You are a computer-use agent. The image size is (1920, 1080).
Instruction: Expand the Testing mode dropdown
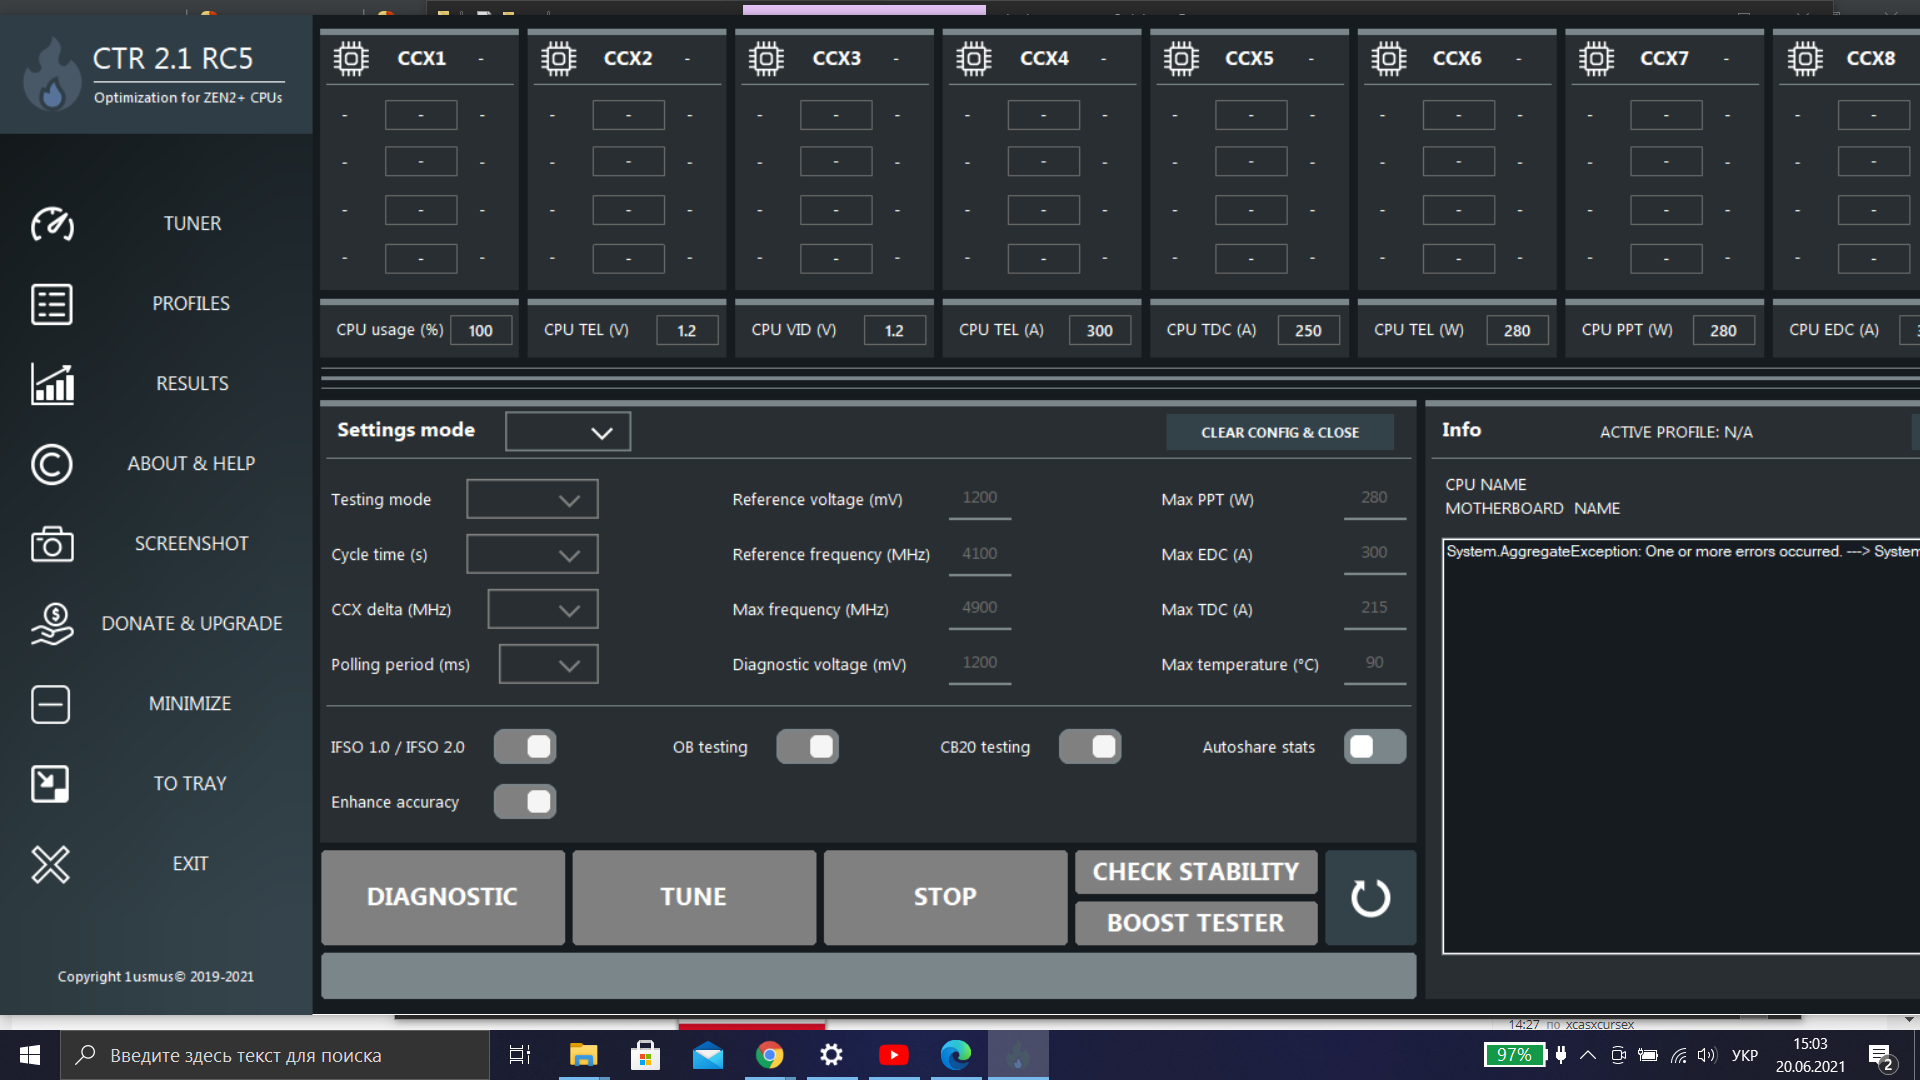point(532,500)
